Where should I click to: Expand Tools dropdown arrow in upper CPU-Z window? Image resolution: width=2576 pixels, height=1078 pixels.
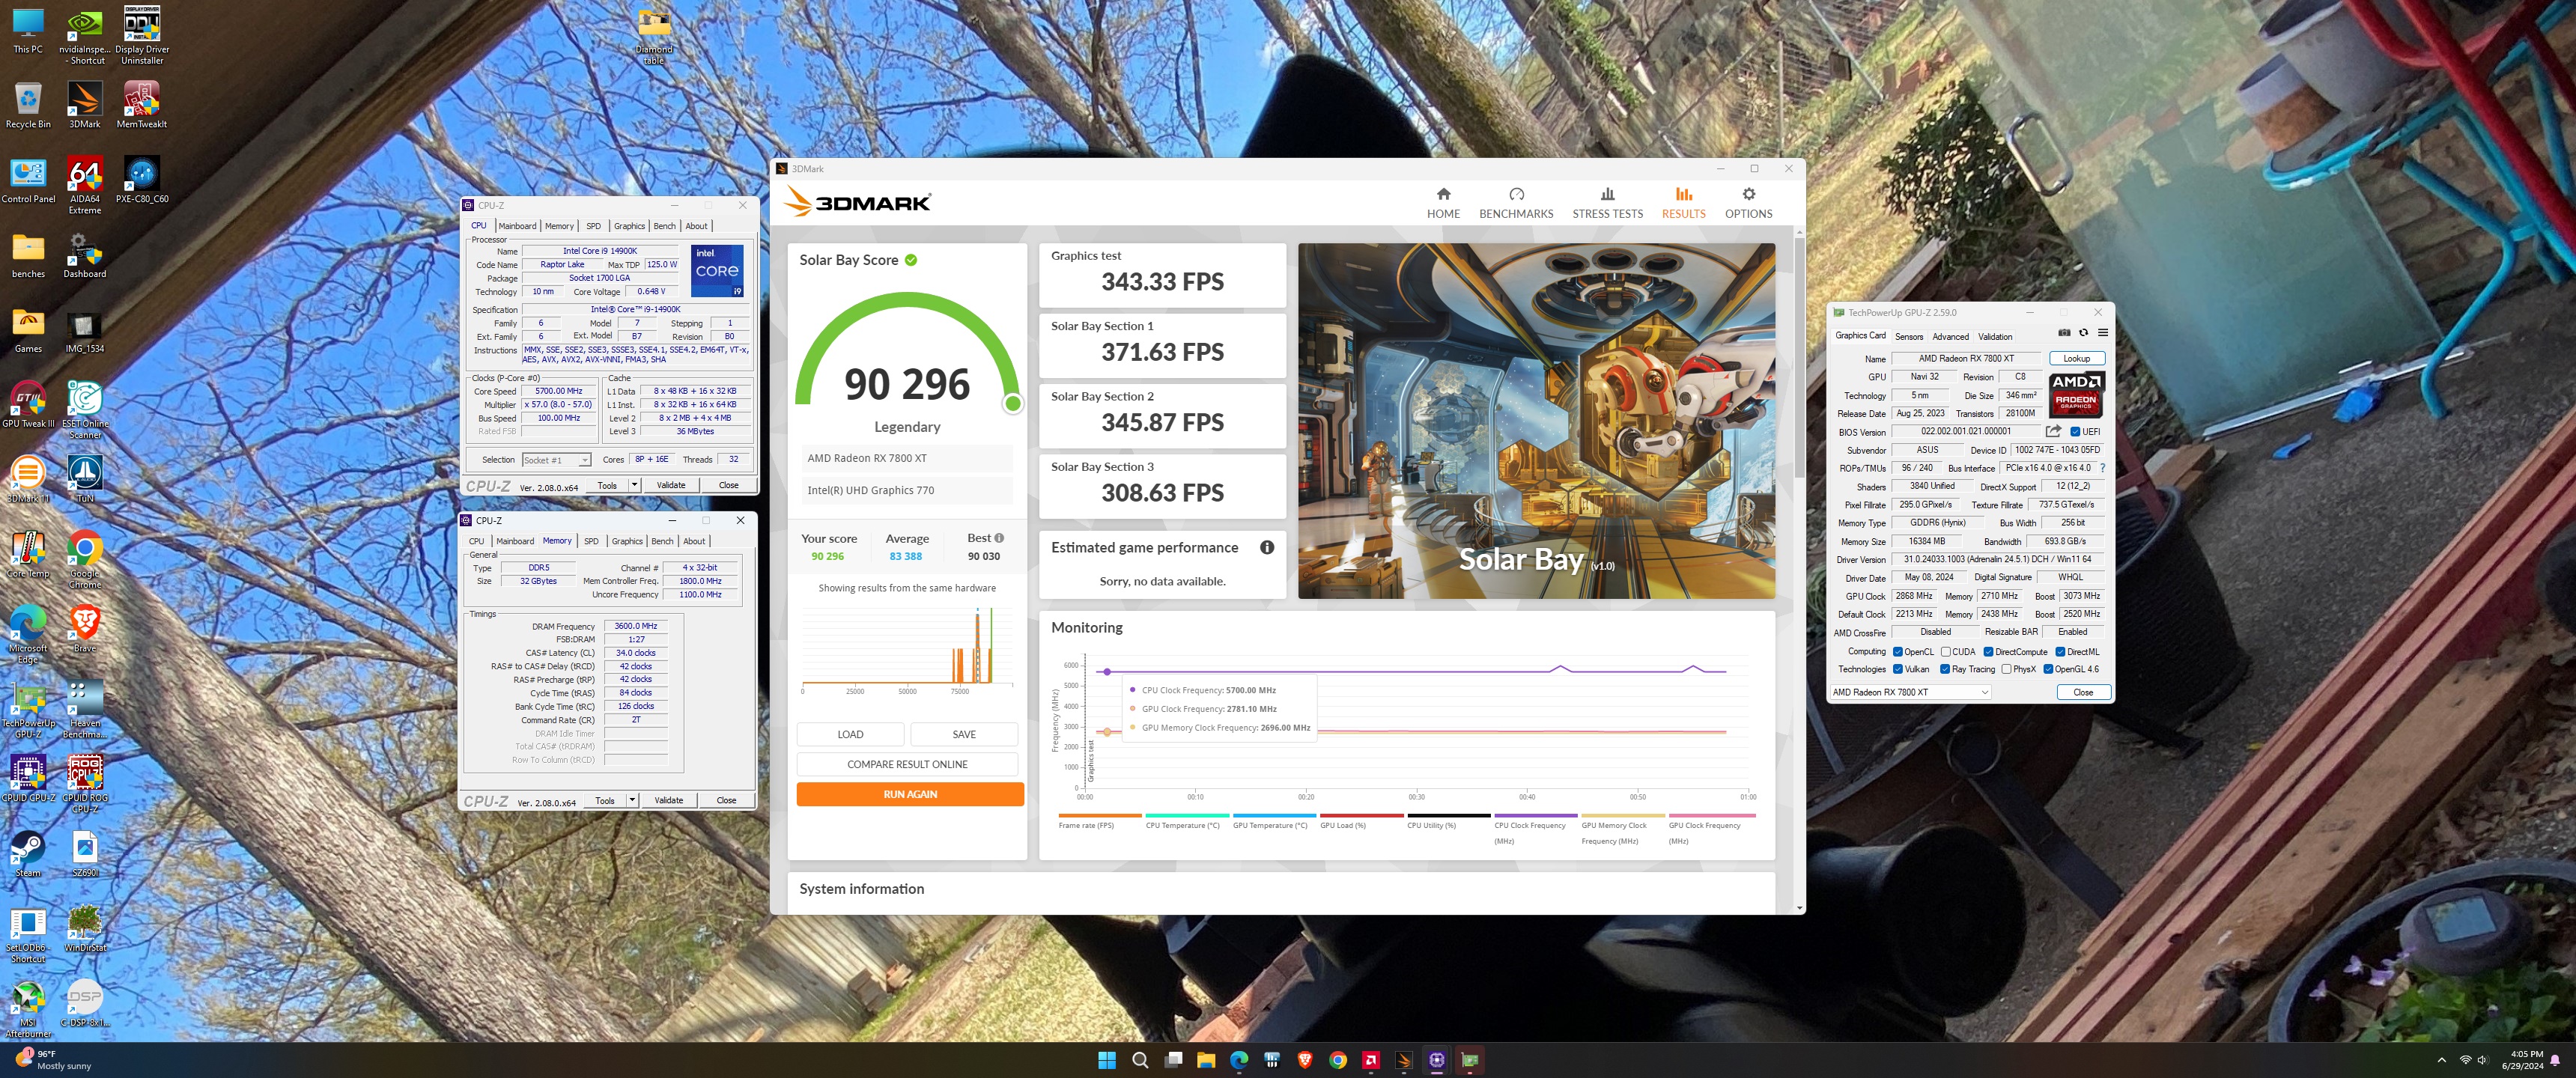tap(634, 485)
